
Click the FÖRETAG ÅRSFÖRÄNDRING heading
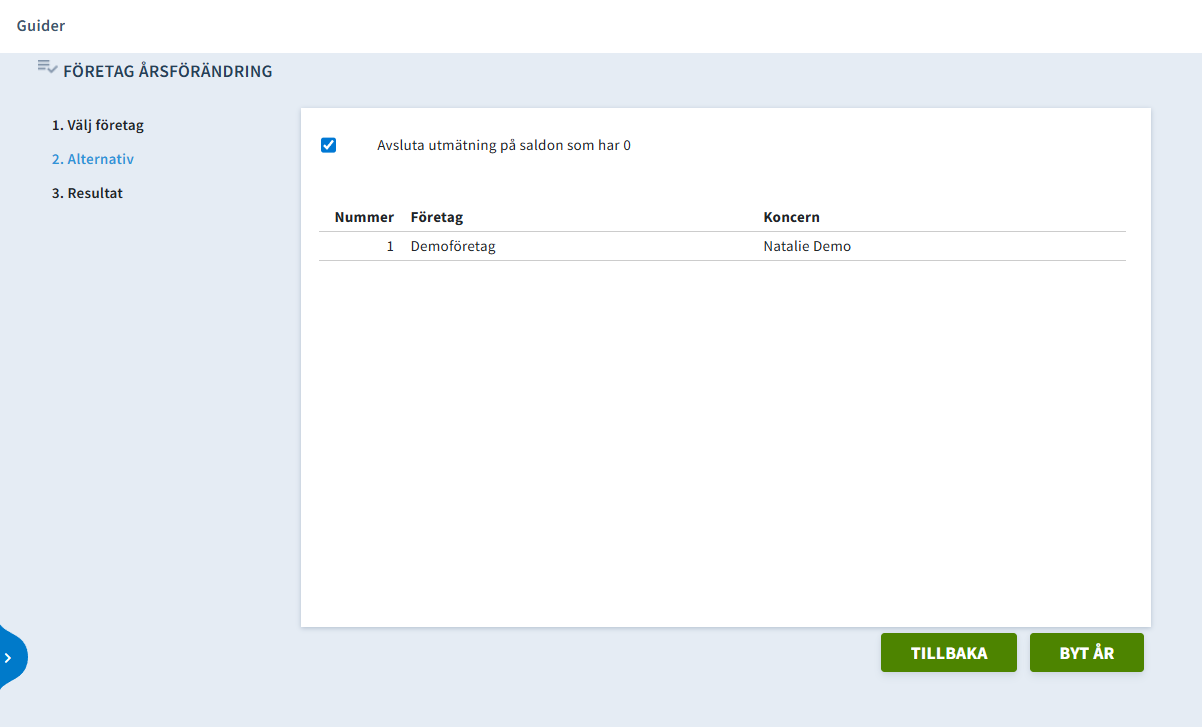click(167, 72)
